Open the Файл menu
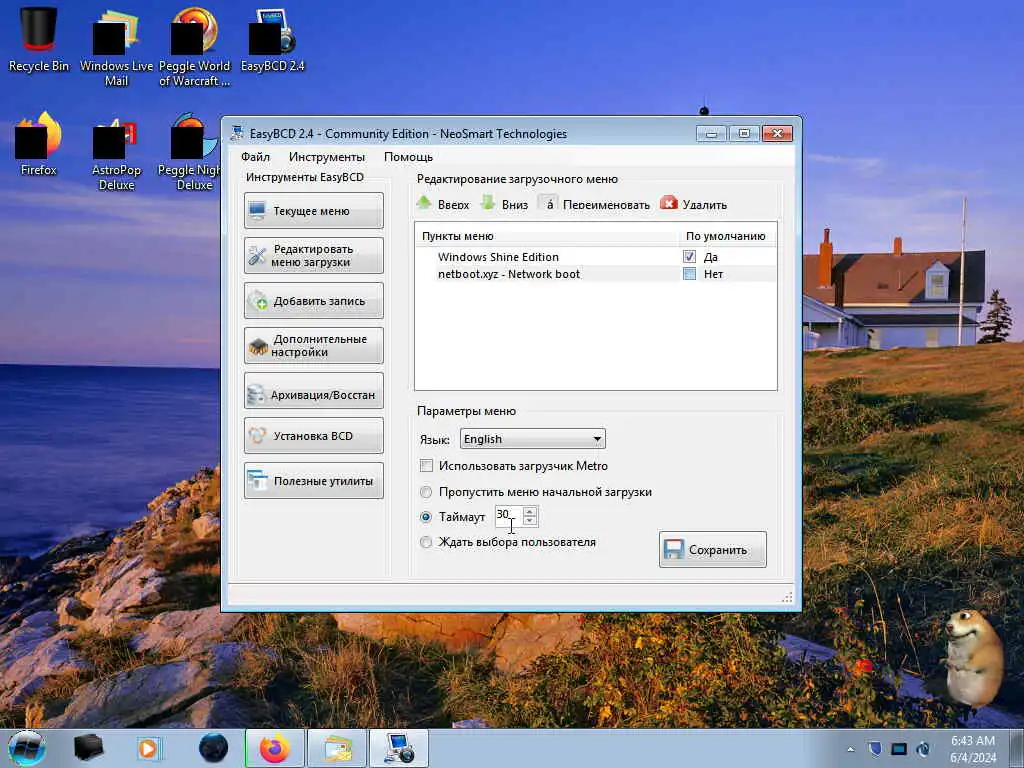The image size is (1024, 768). 255,157
